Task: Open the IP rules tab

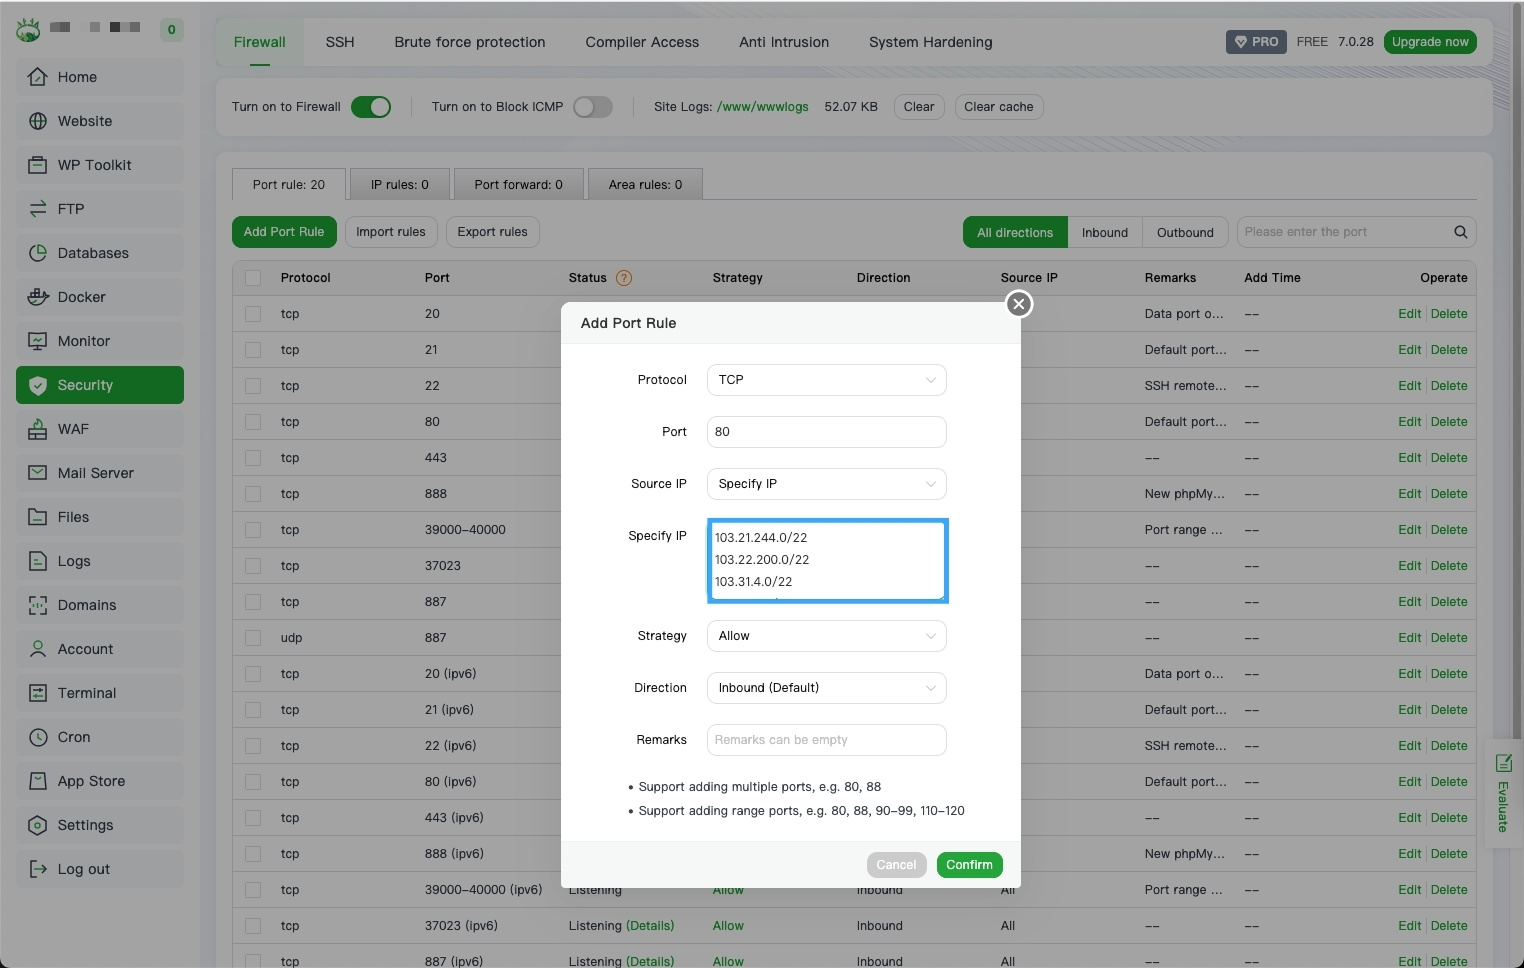Action: coord(399,184)
